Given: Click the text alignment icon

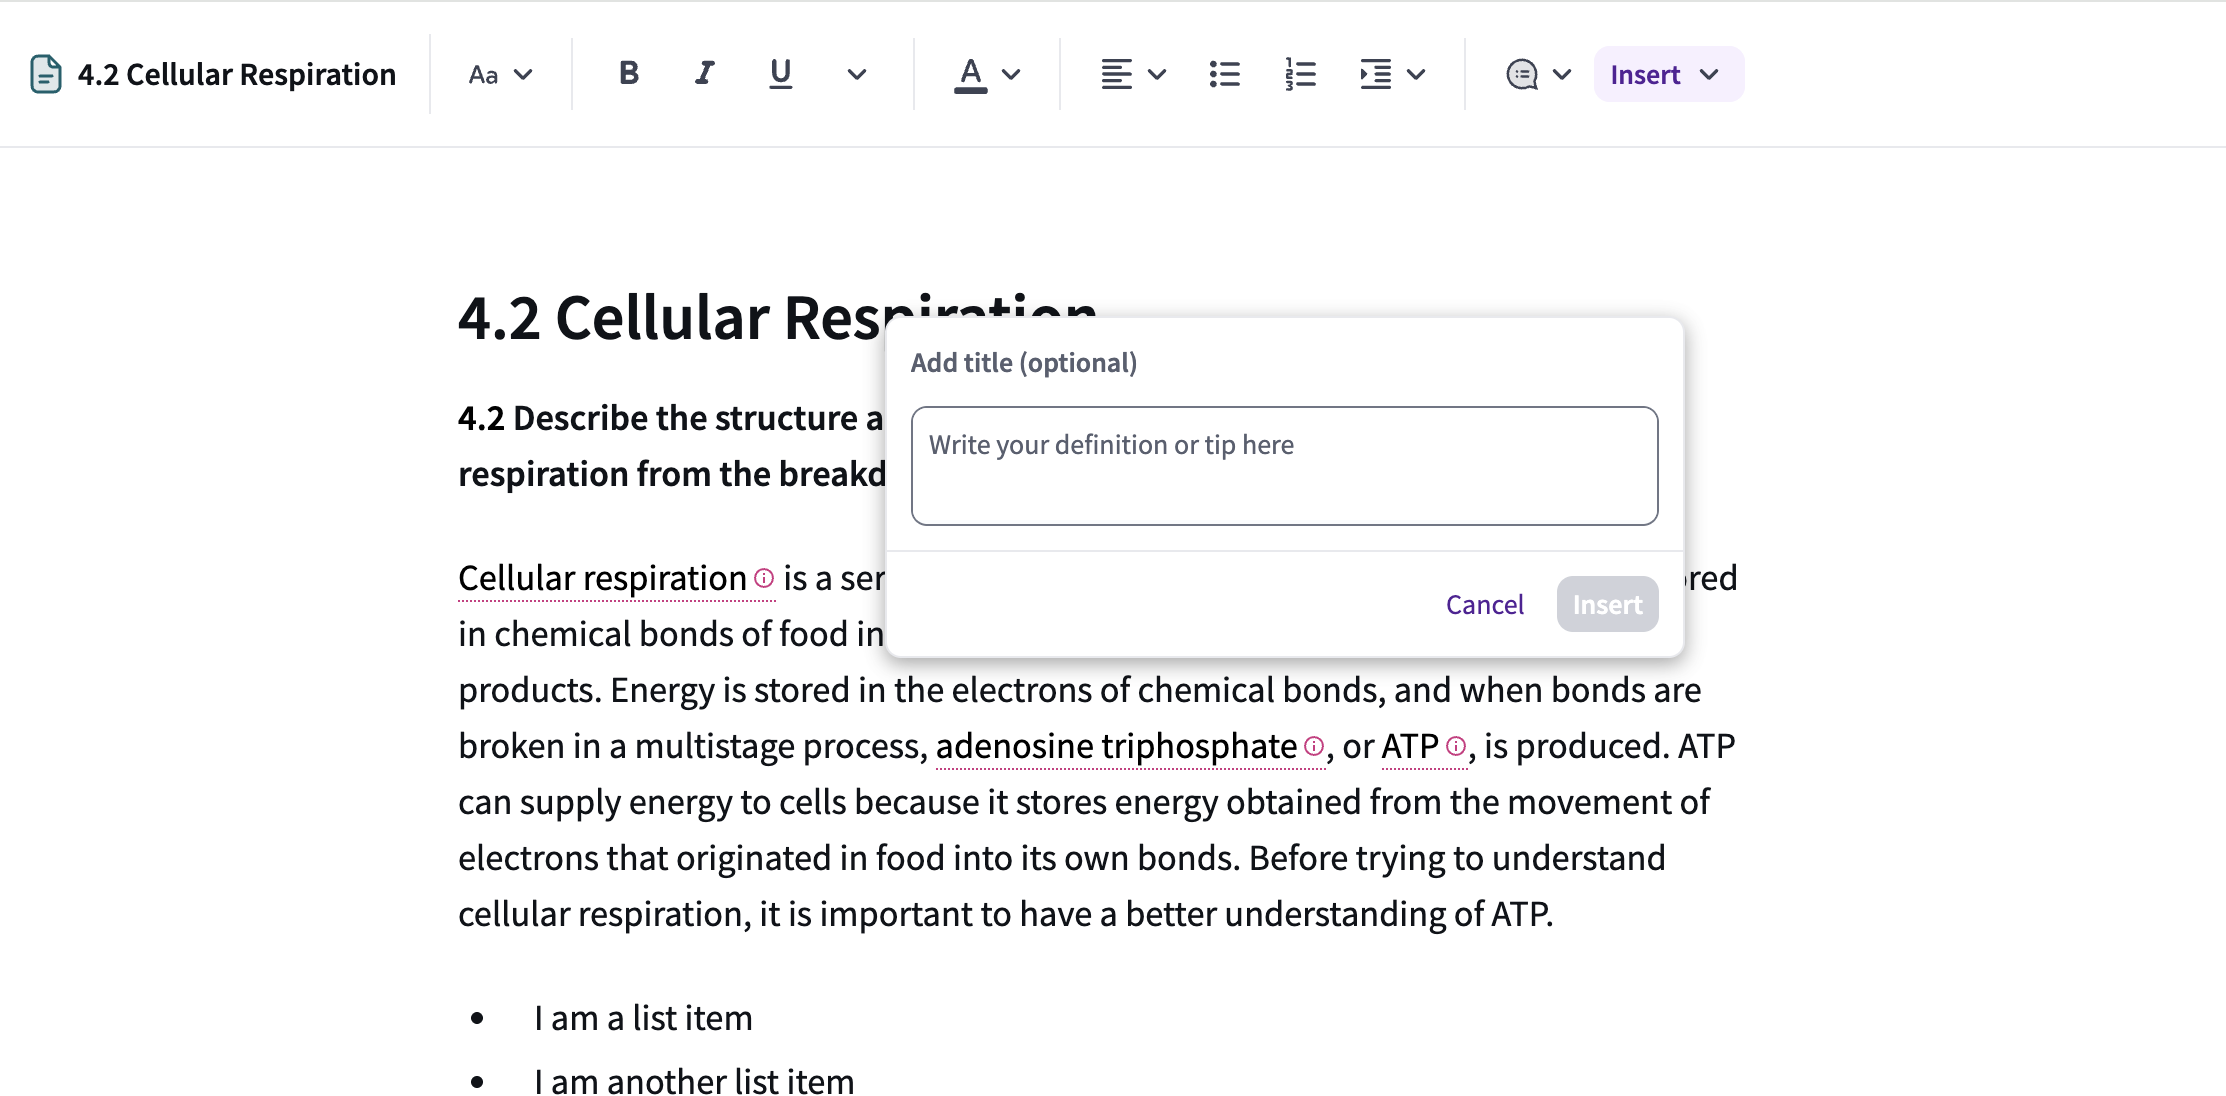Looking at the screenshot, I should tap(1116, 74).
